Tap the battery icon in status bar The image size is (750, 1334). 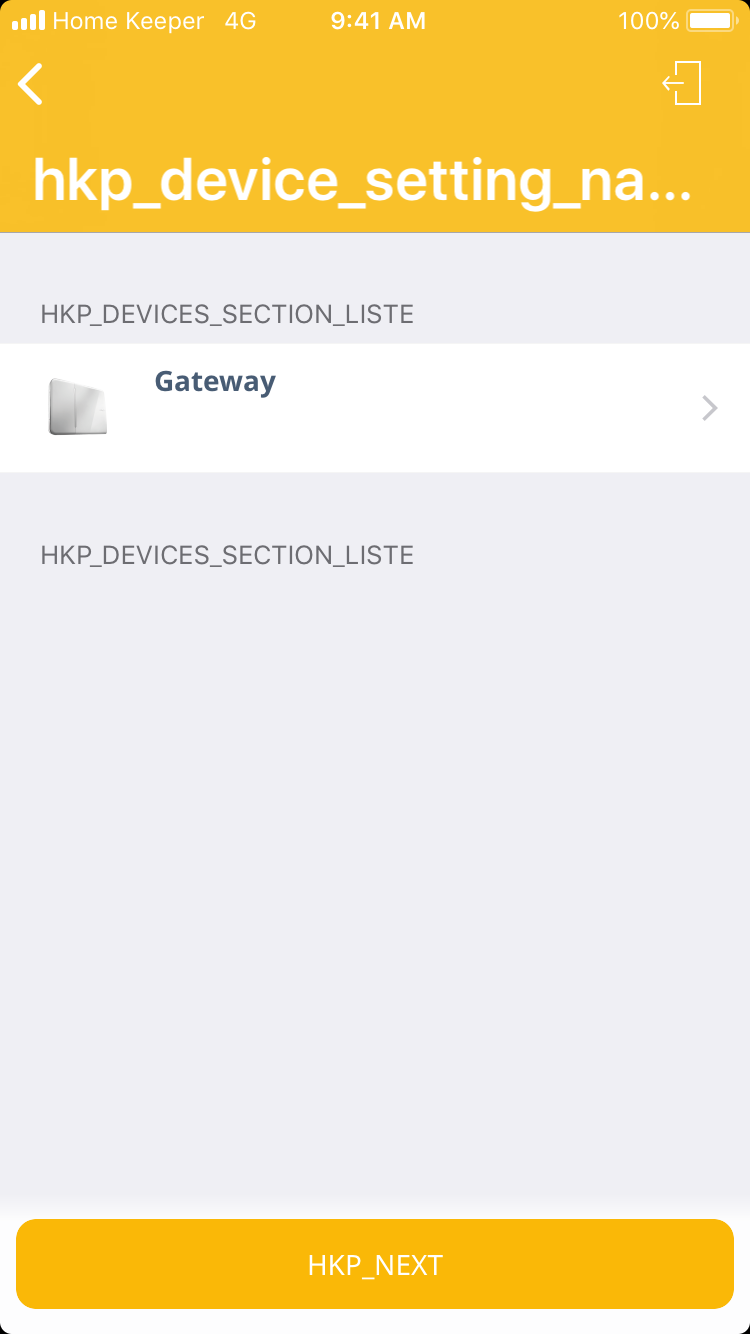click(711, 21)
